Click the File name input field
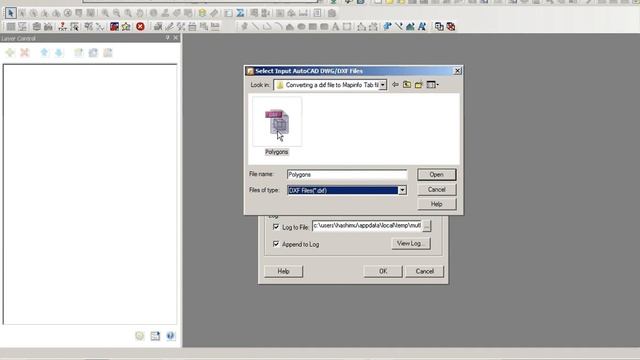This screenshot has height=360, width=640. [x=347, y=175]
